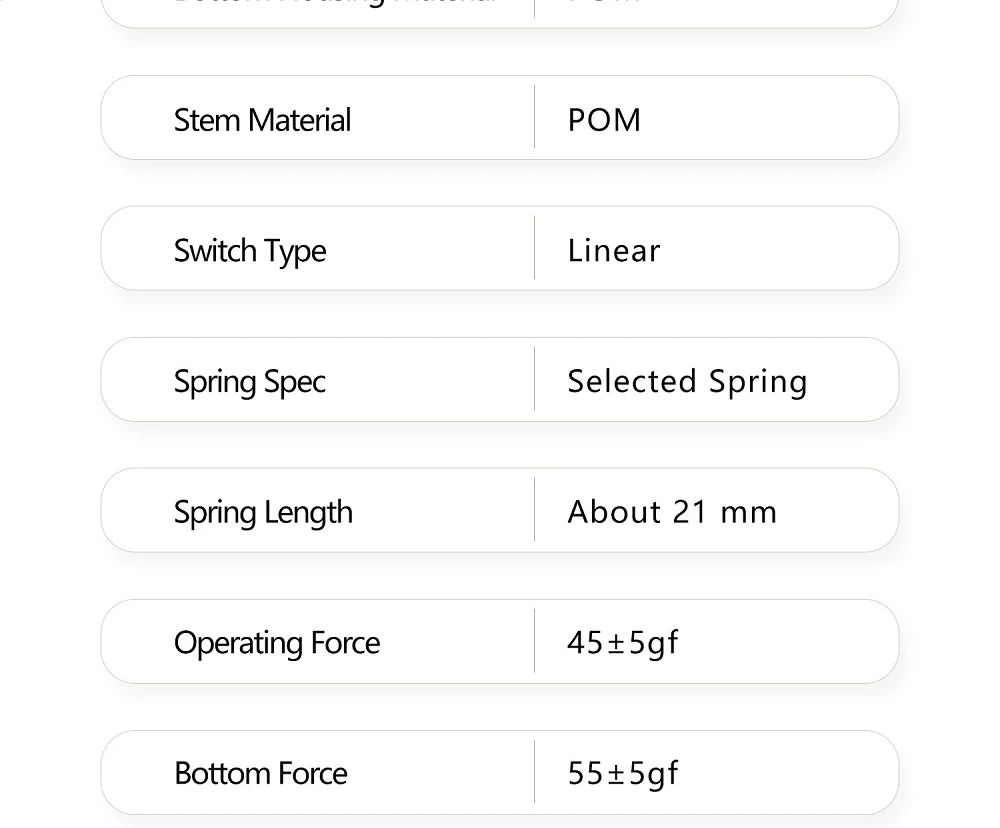Click the Switch Type label
The height and width of the screenshot is (828, 1000).
(250, 251)
